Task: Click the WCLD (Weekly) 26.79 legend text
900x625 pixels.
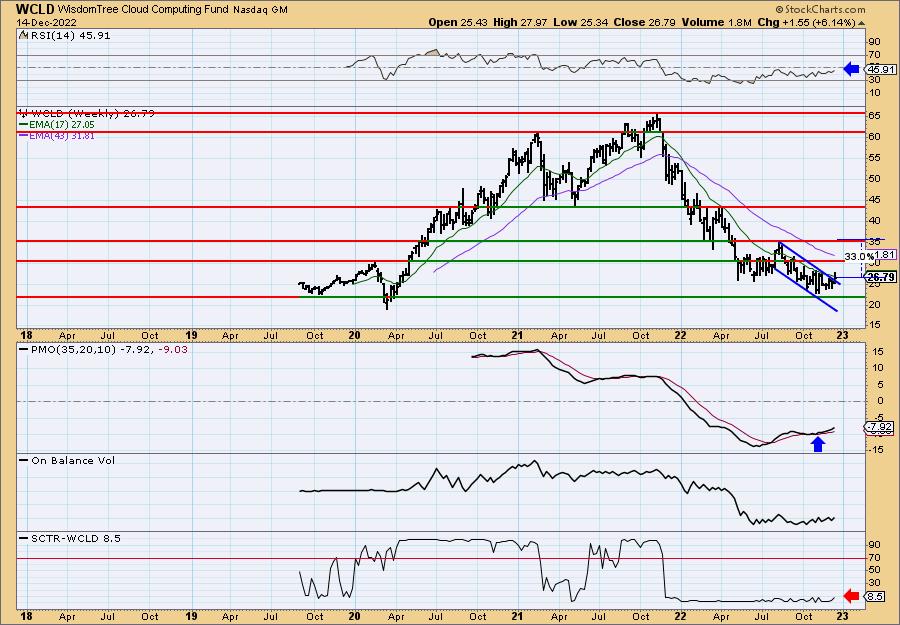Action: tap(92, 114)
